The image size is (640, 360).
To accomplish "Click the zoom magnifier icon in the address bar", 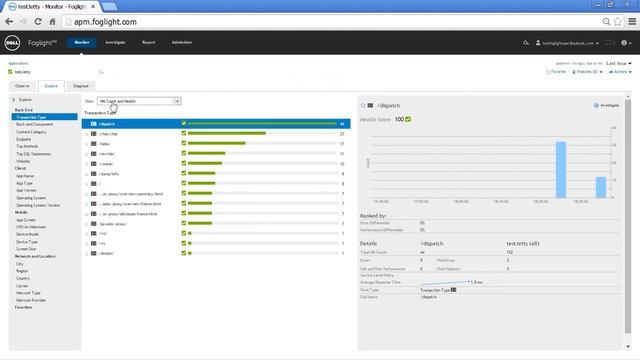I will 606,22.
